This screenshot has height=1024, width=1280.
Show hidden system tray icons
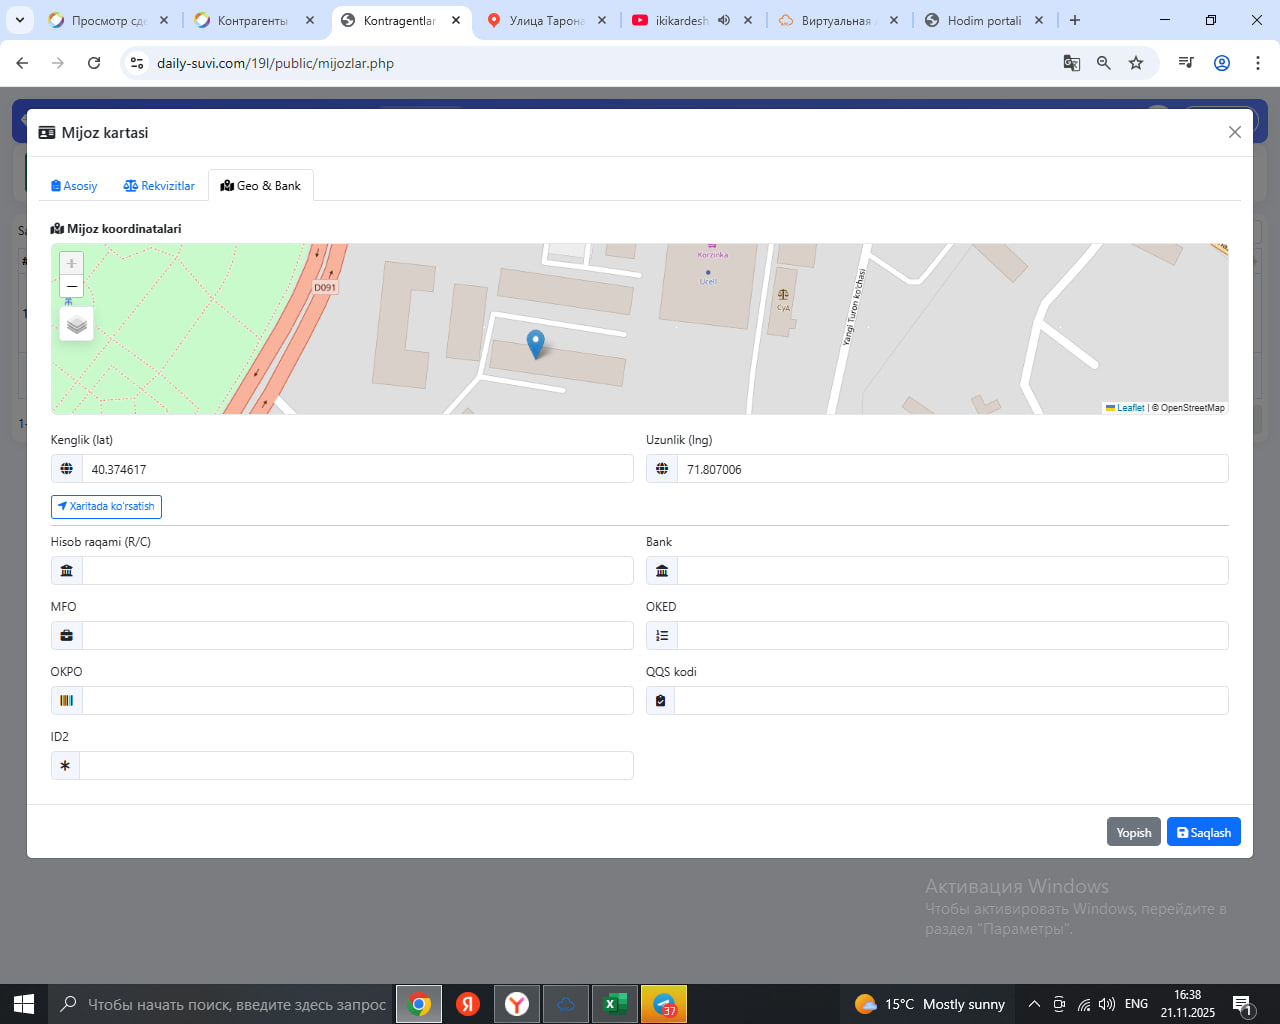pyautogui.click(x=1034, y=1004)
